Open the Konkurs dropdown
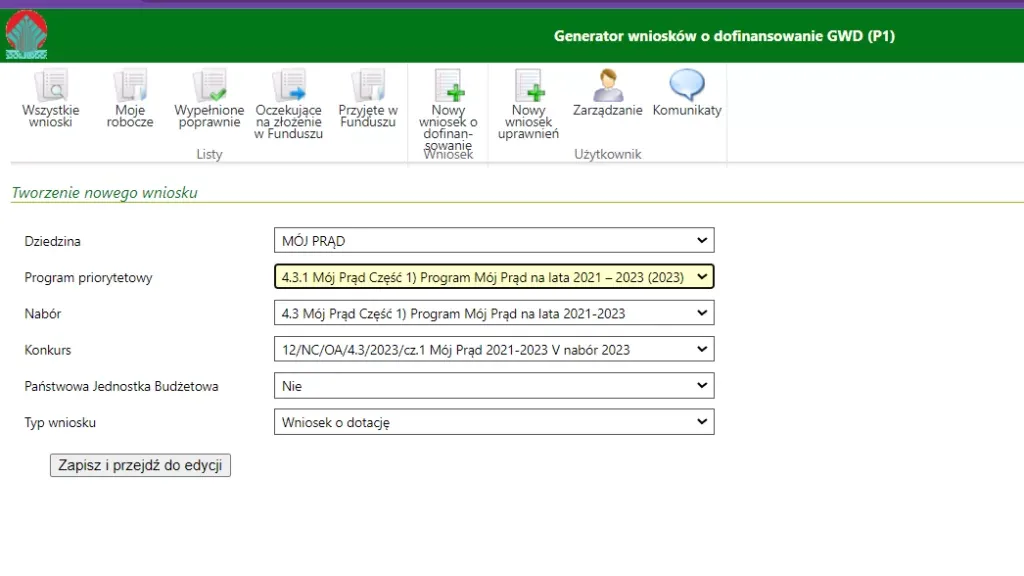 [x=494, y=350]
